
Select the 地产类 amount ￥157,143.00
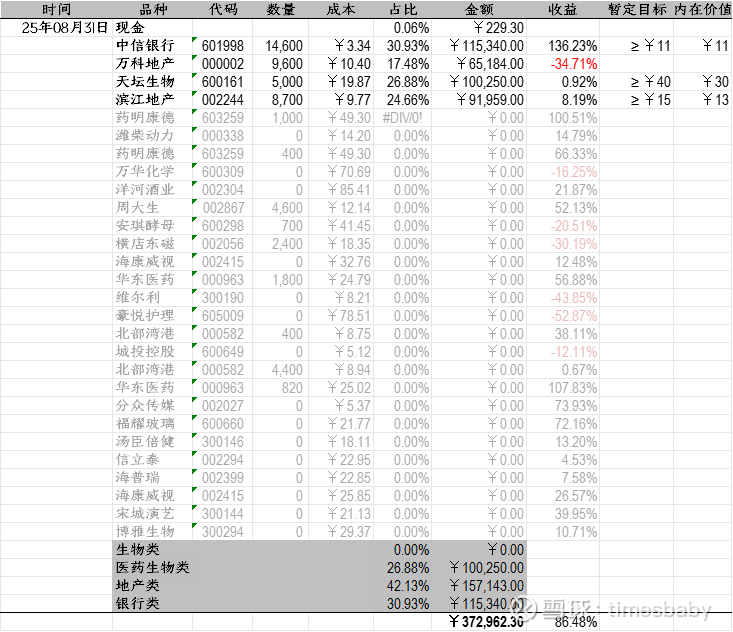479,586
